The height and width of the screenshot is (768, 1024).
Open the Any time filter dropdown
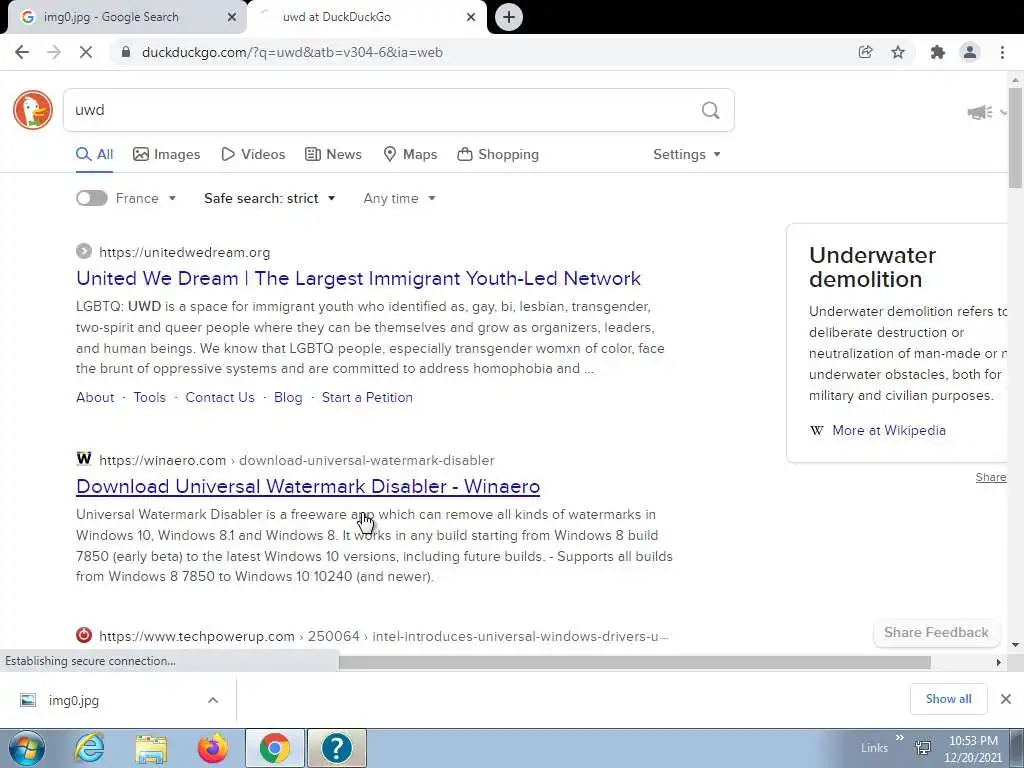tap(399, 199)
